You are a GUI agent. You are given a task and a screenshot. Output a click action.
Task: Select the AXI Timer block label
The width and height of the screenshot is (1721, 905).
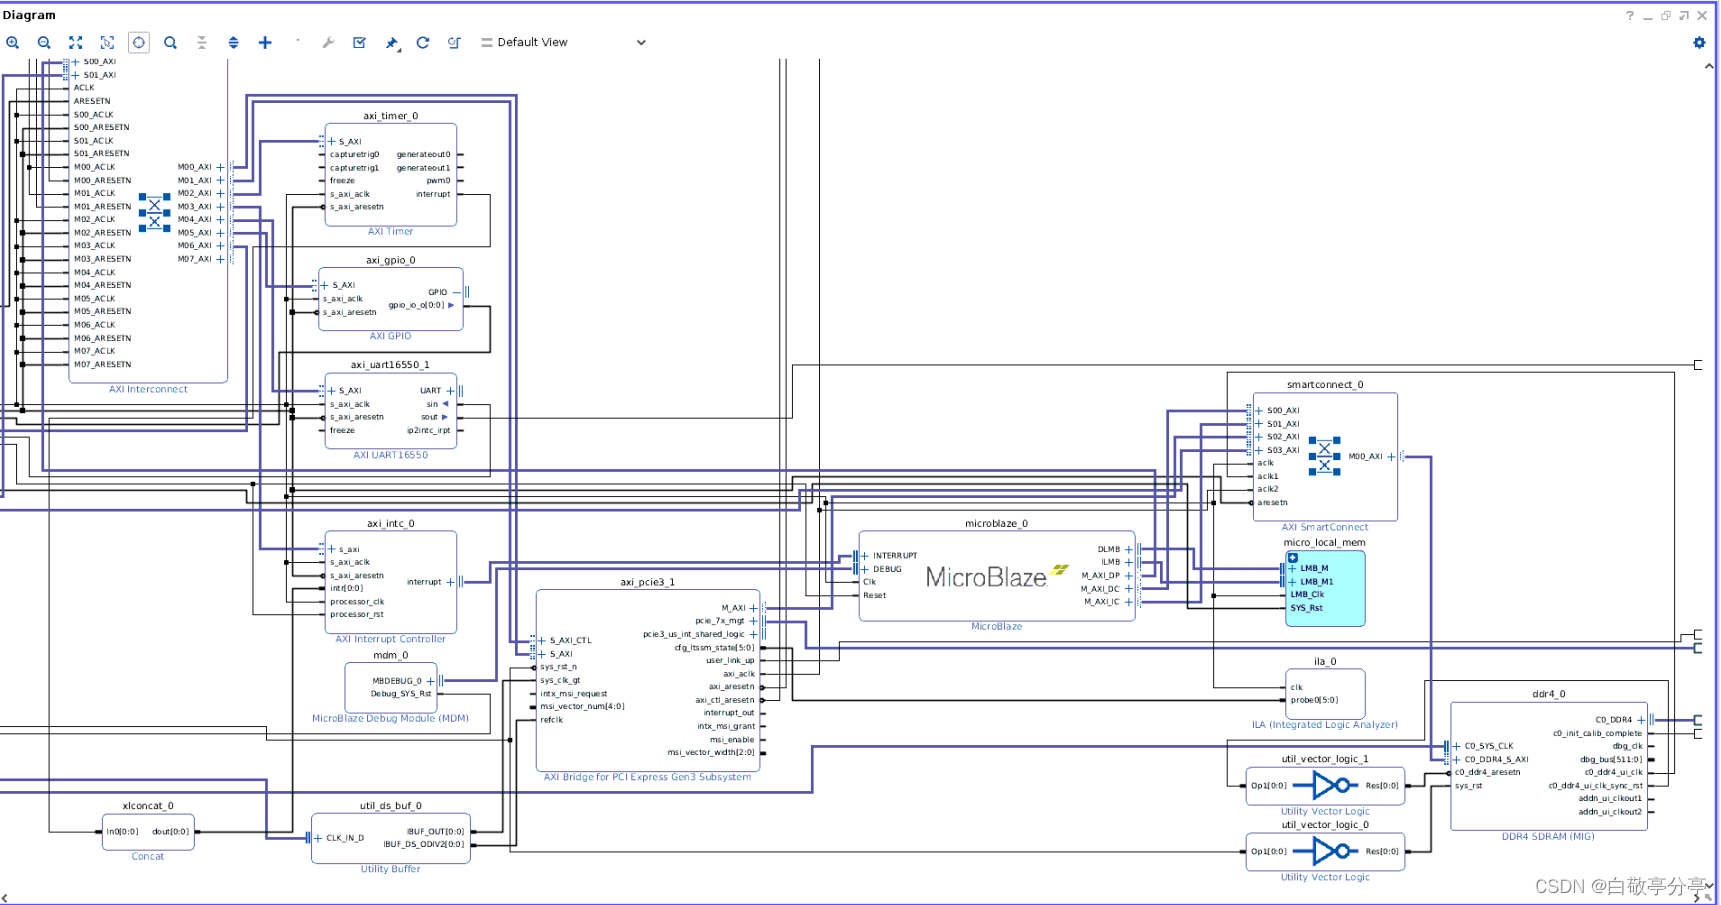[x=390, y=231]
